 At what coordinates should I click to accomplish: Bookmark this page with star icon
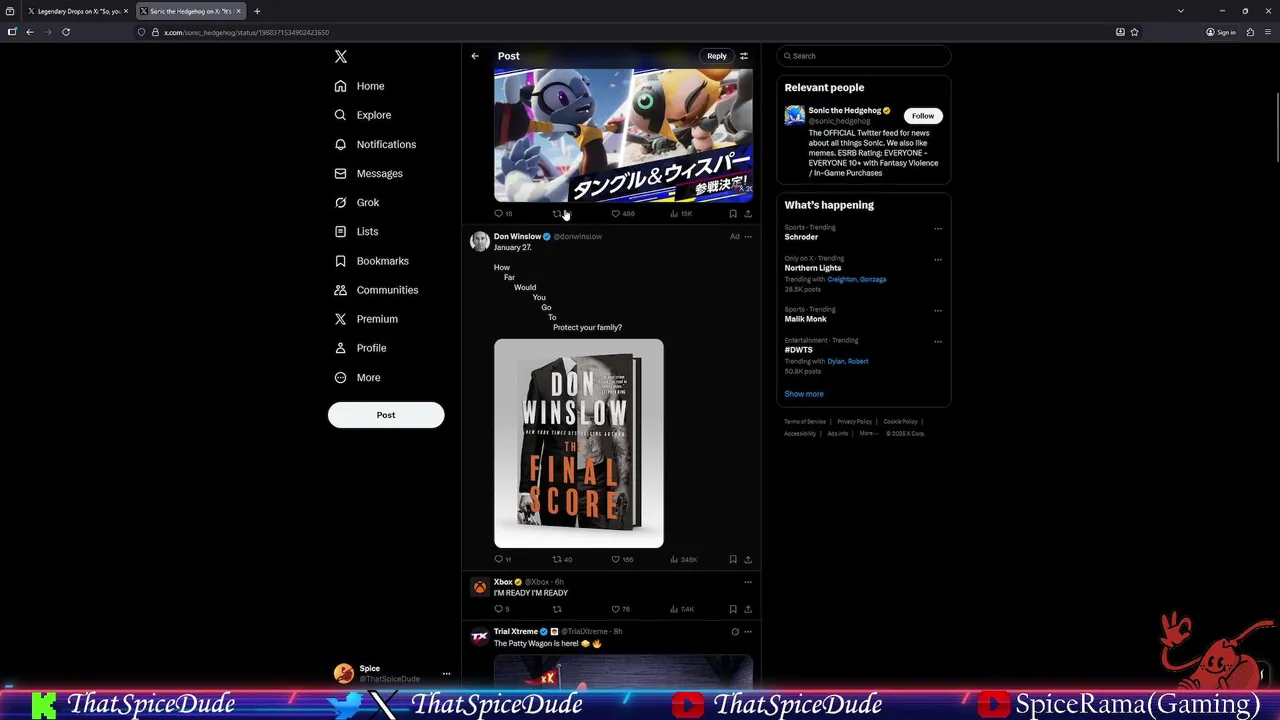pyautogui.click(x=1134, y=32)
